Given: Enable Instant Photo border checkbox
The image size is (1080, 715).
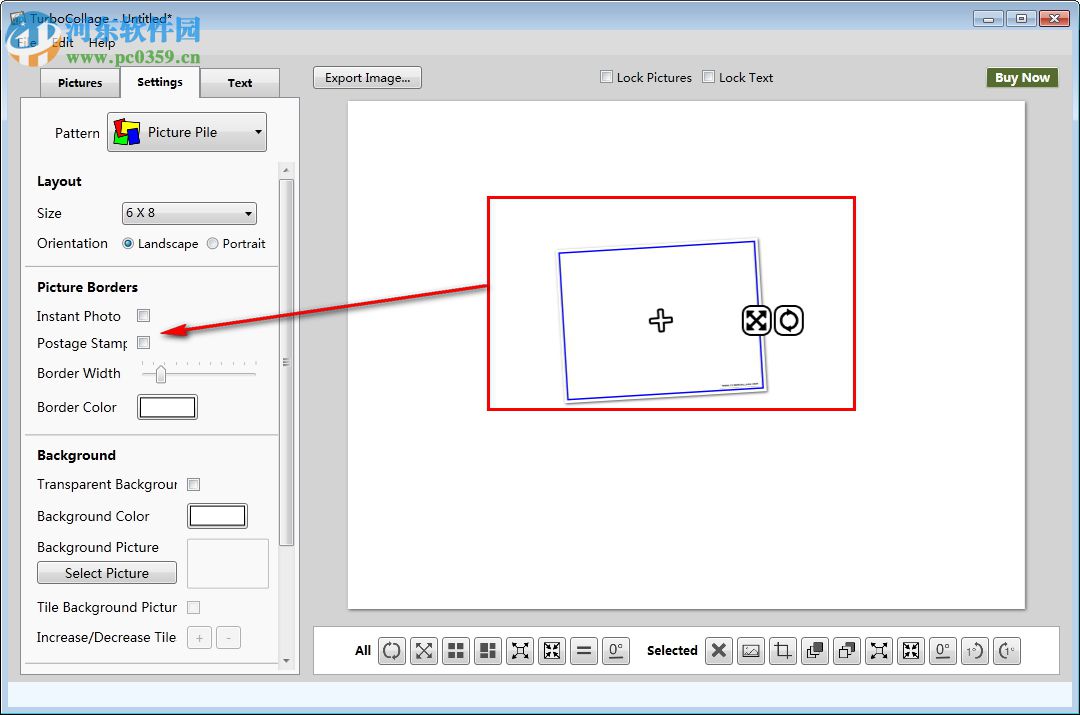Looking at the screenshot, I should click(143, 315).
